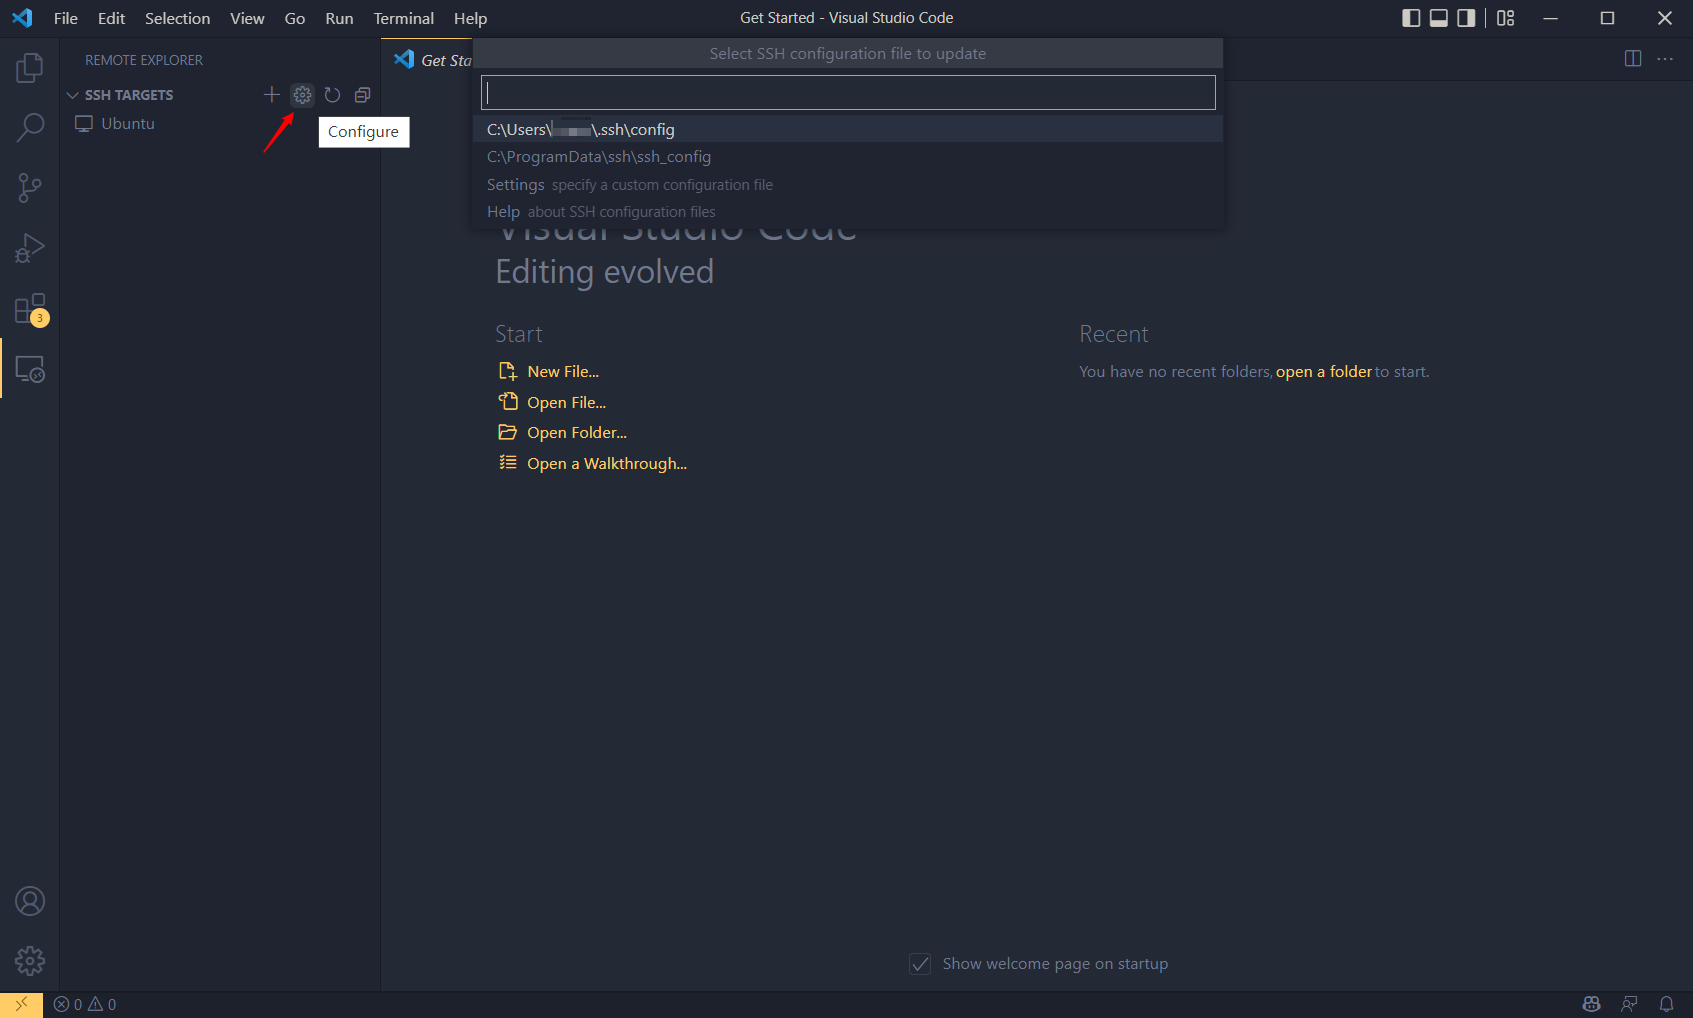Toggle Show welcome page on startup checkbox

[920, 964]
